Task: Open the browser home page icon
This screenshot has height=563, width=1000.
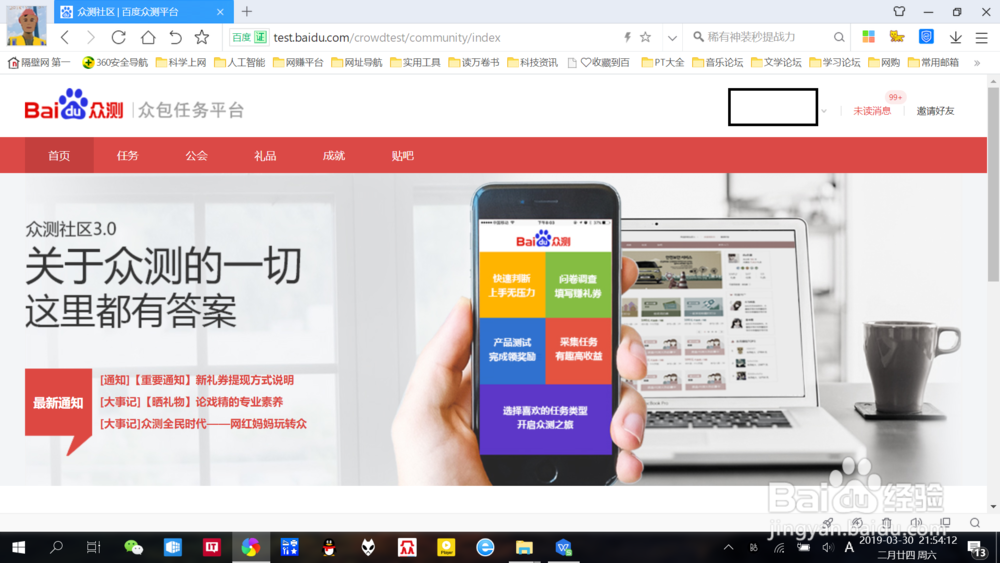Action: click(148, 38)
